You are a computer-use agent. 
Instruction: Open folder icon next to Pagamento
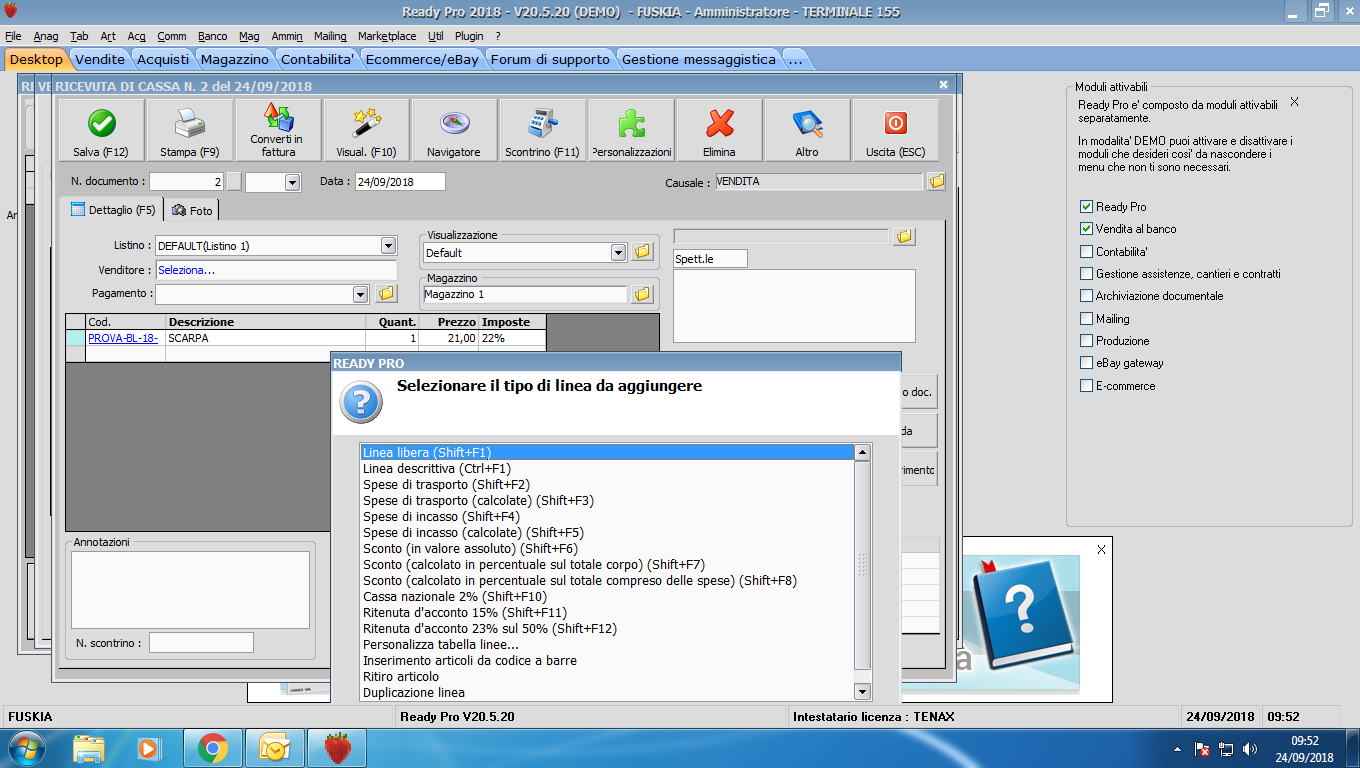[x=386, y=294]
